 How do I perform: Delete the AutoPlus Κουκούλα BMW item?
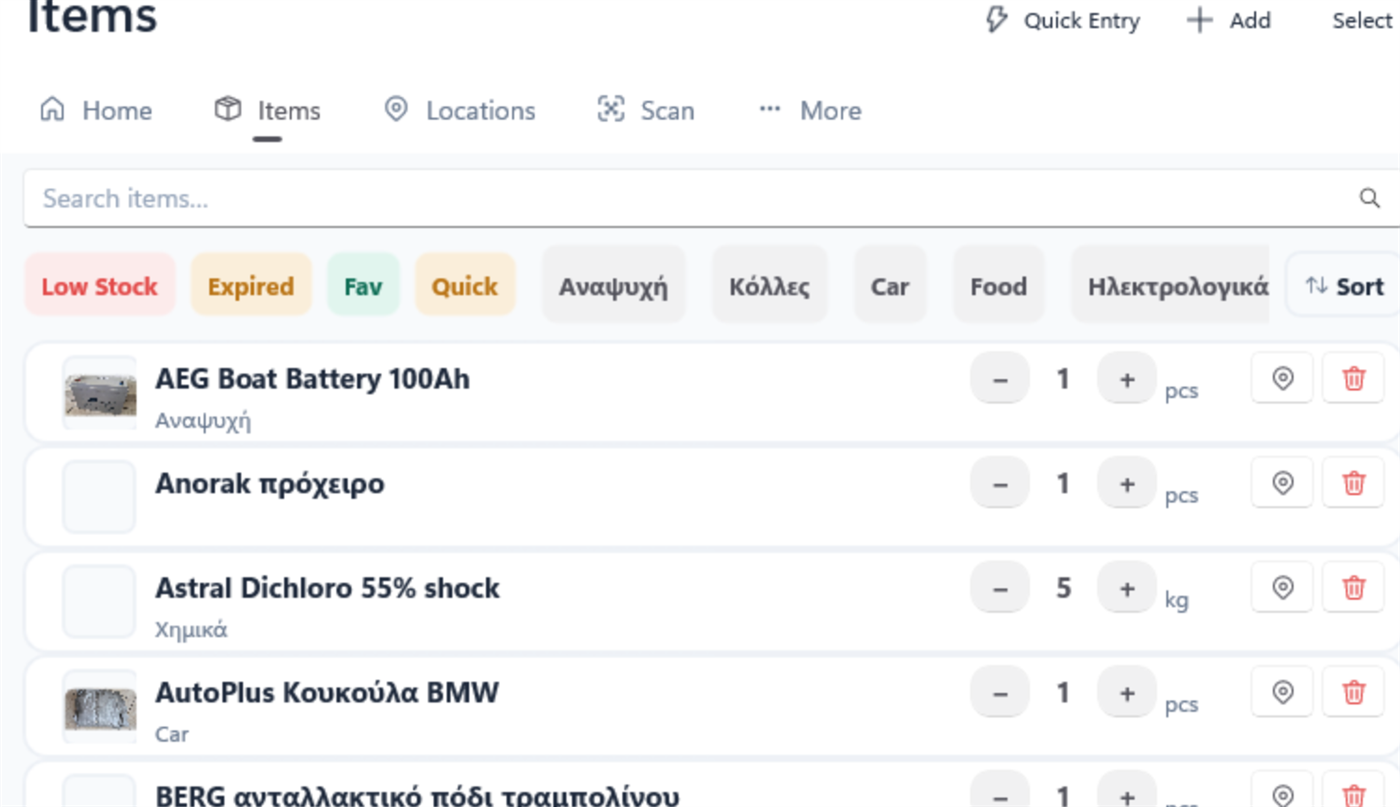1353,692
